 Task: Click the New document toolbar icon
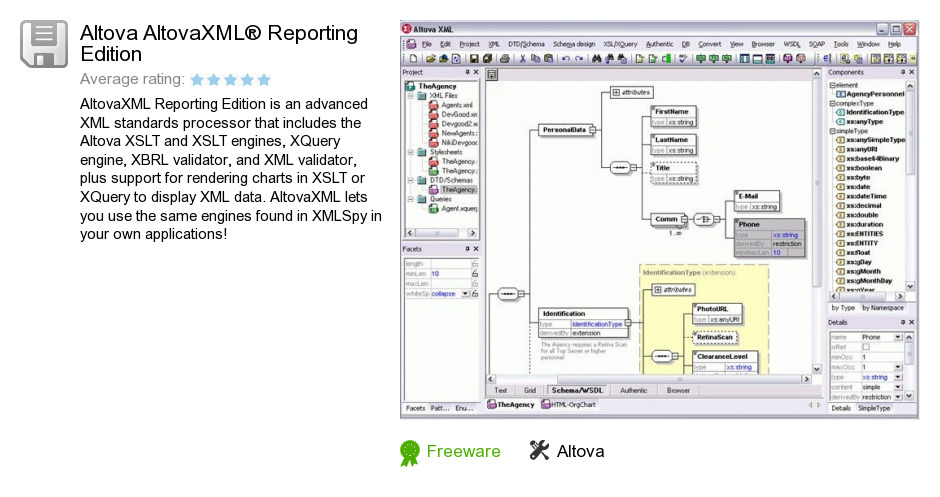pyautogui.click(x=414, y=59)
